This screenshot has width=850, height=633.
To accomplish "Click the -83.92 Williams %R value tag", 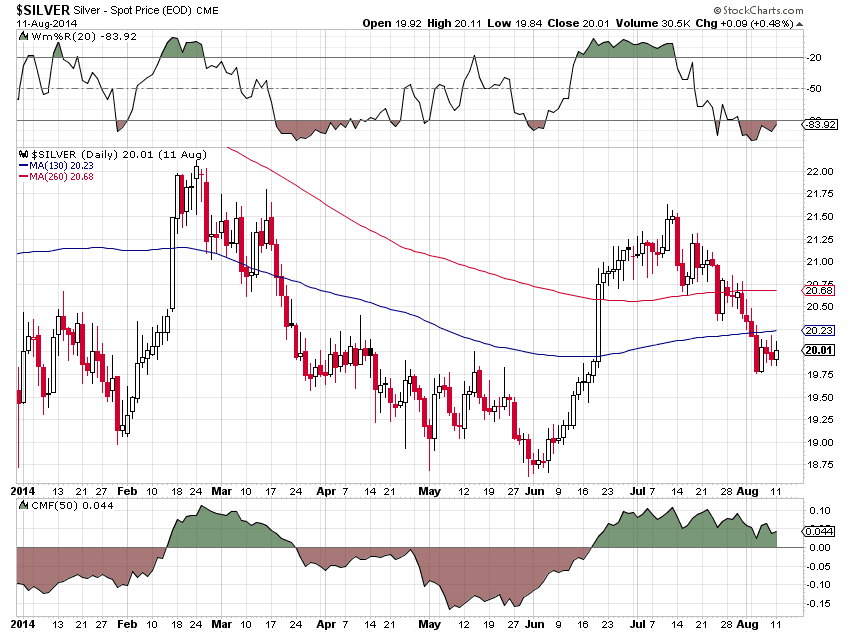I will click(x=820, y=125).
